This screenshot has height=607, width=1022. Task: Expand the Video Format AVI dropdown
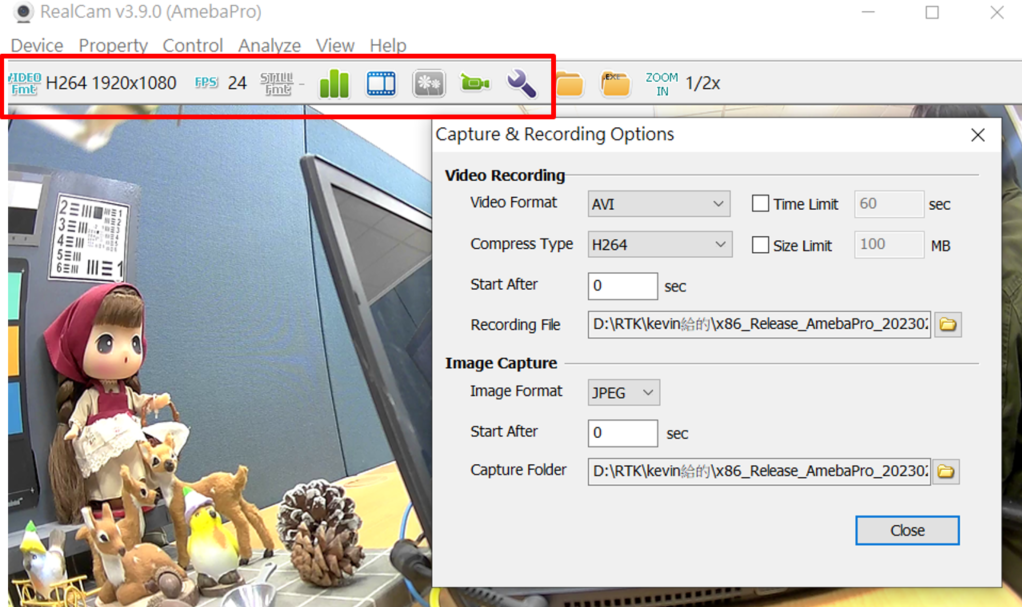659,204
